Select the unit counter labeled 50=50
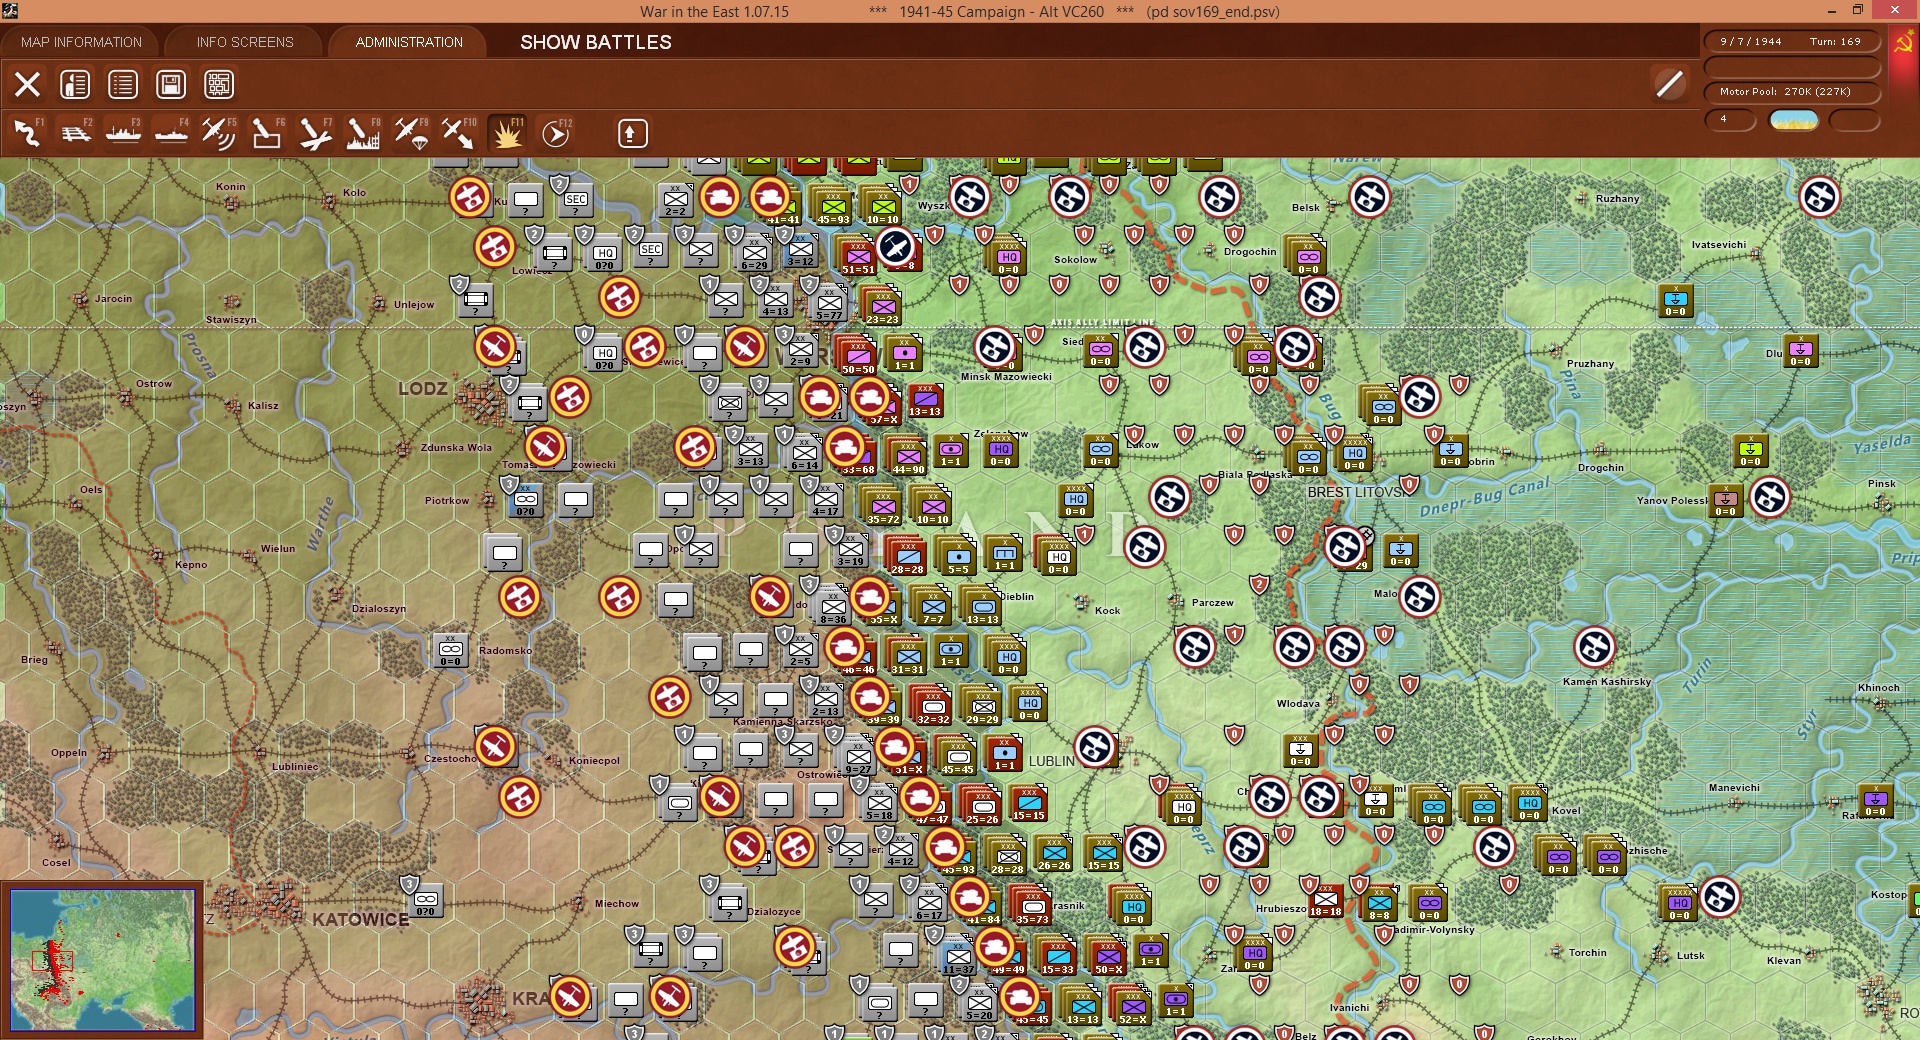Image resolution: width=1920 pixels, height=1040 pixels. 858,356
